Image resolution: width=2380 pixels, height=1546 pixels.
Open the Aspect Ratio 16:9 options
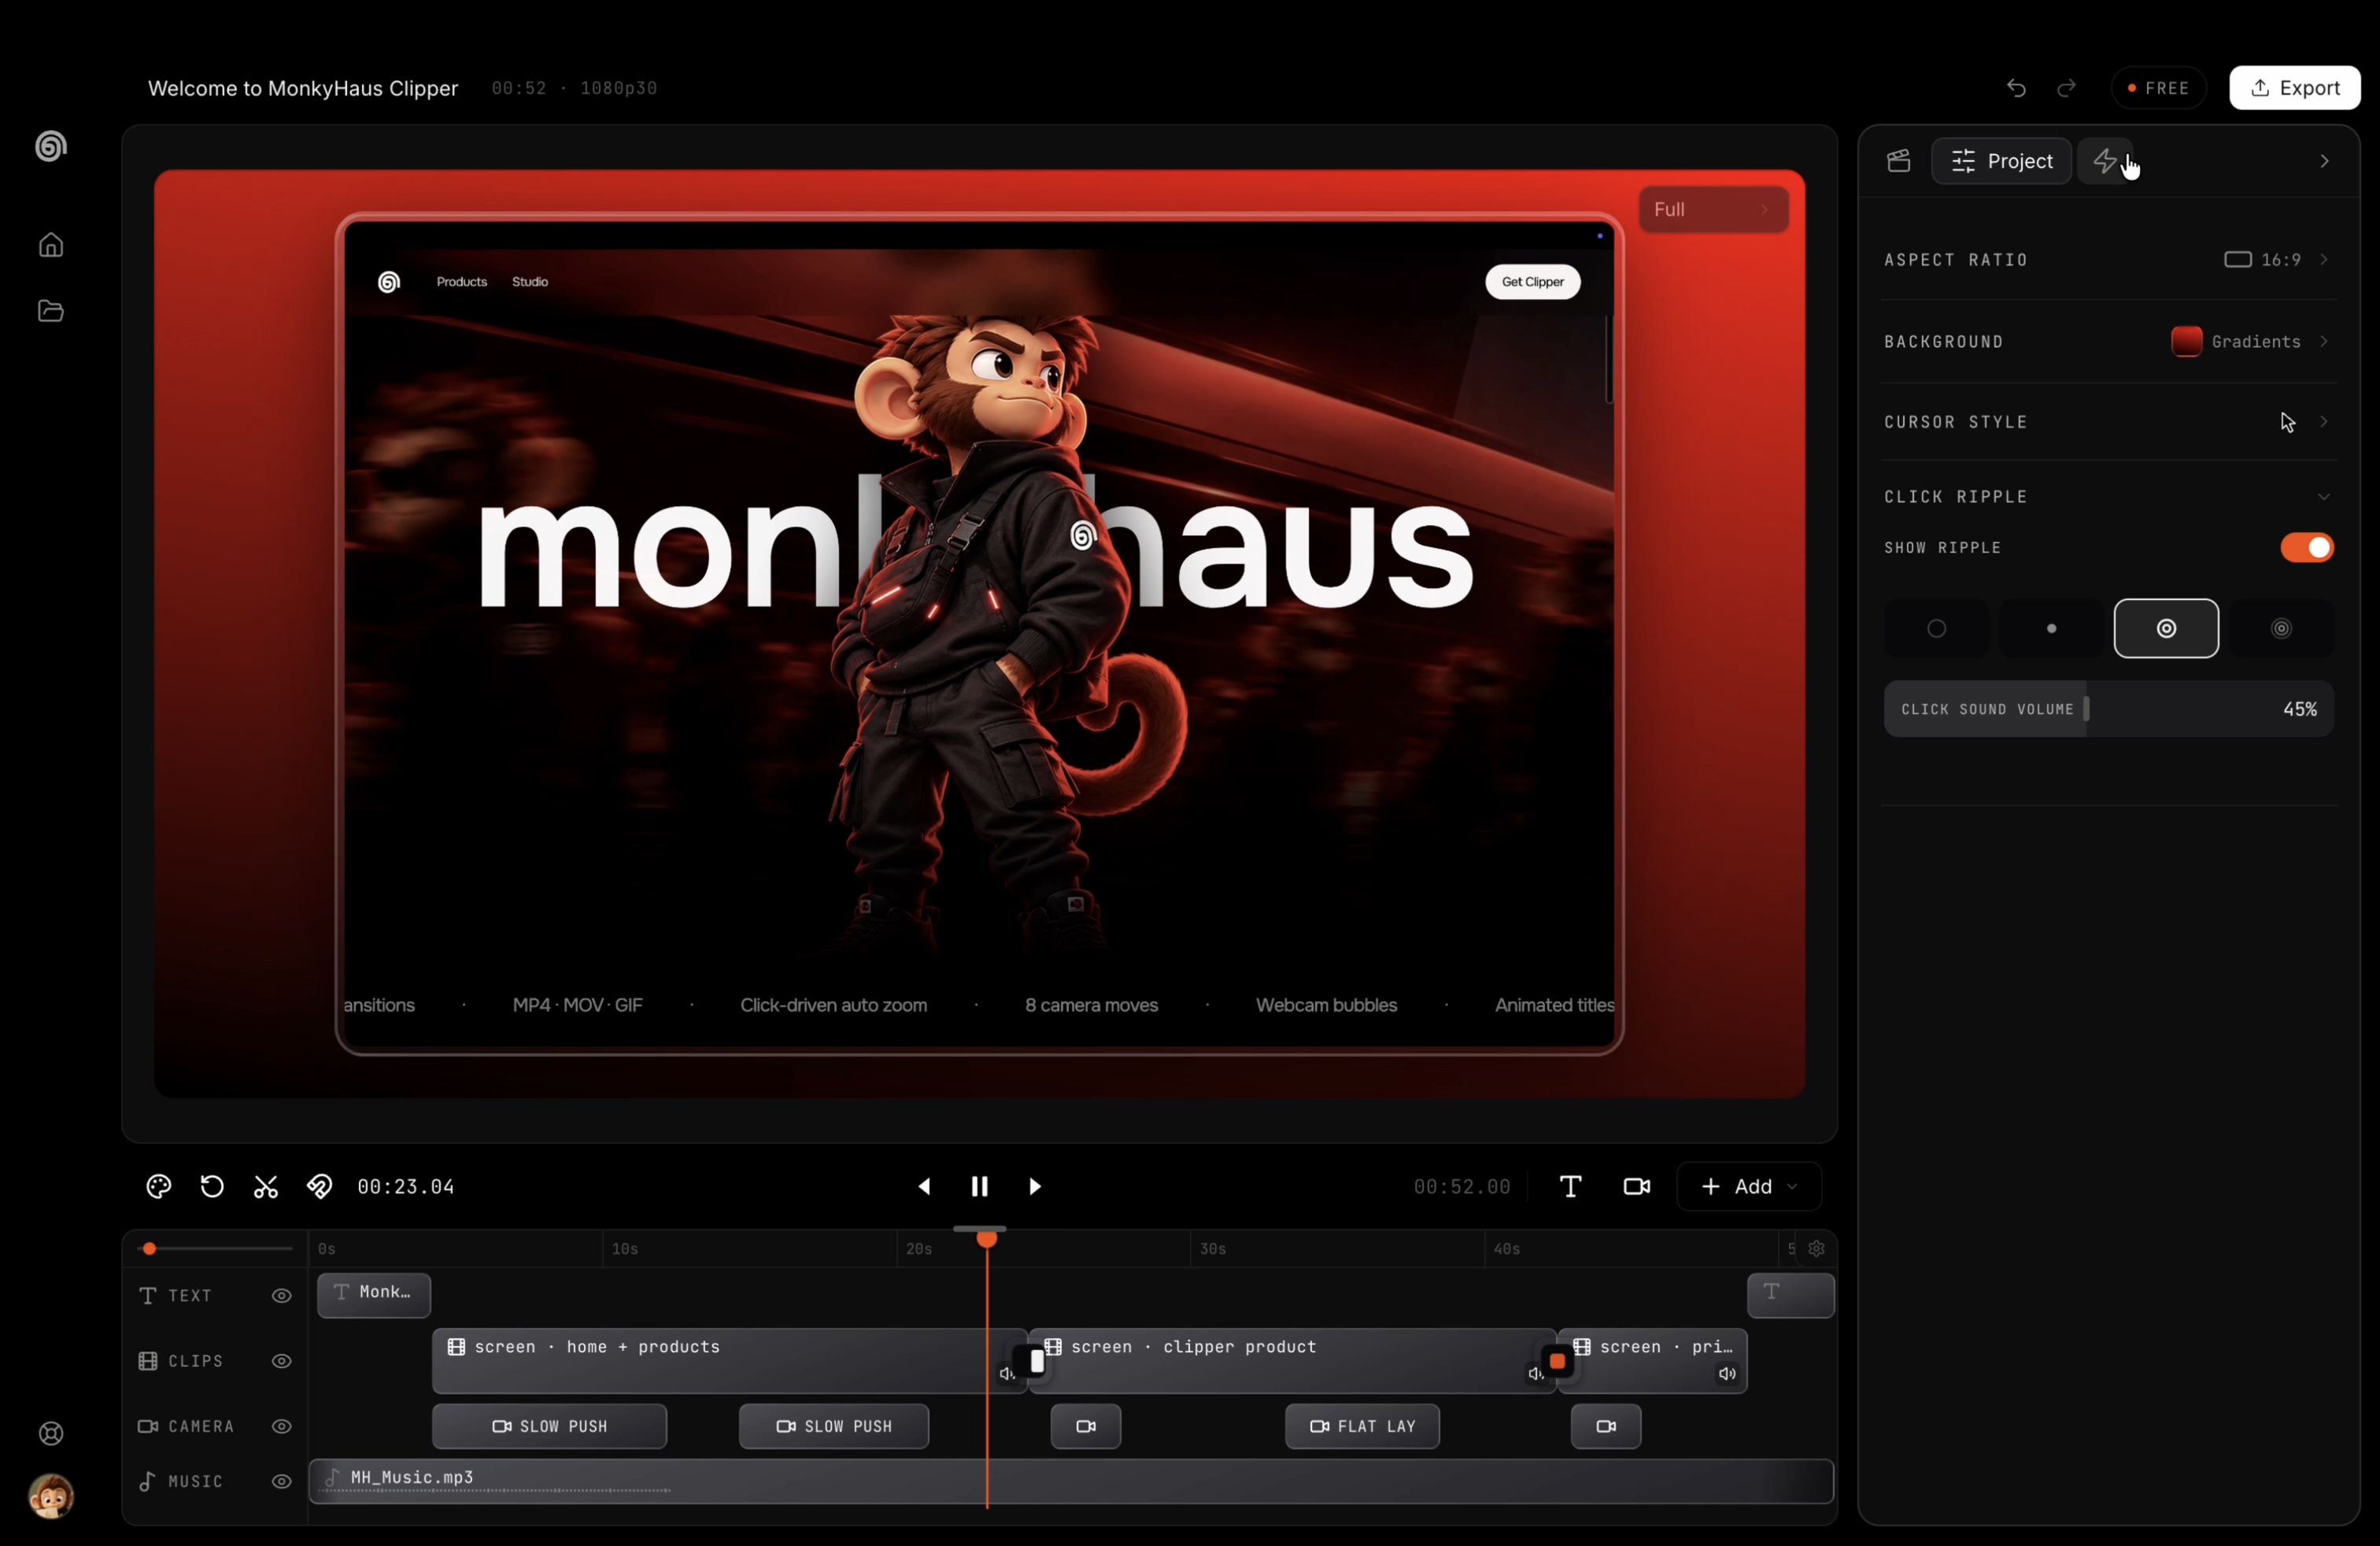(2108, 260)
